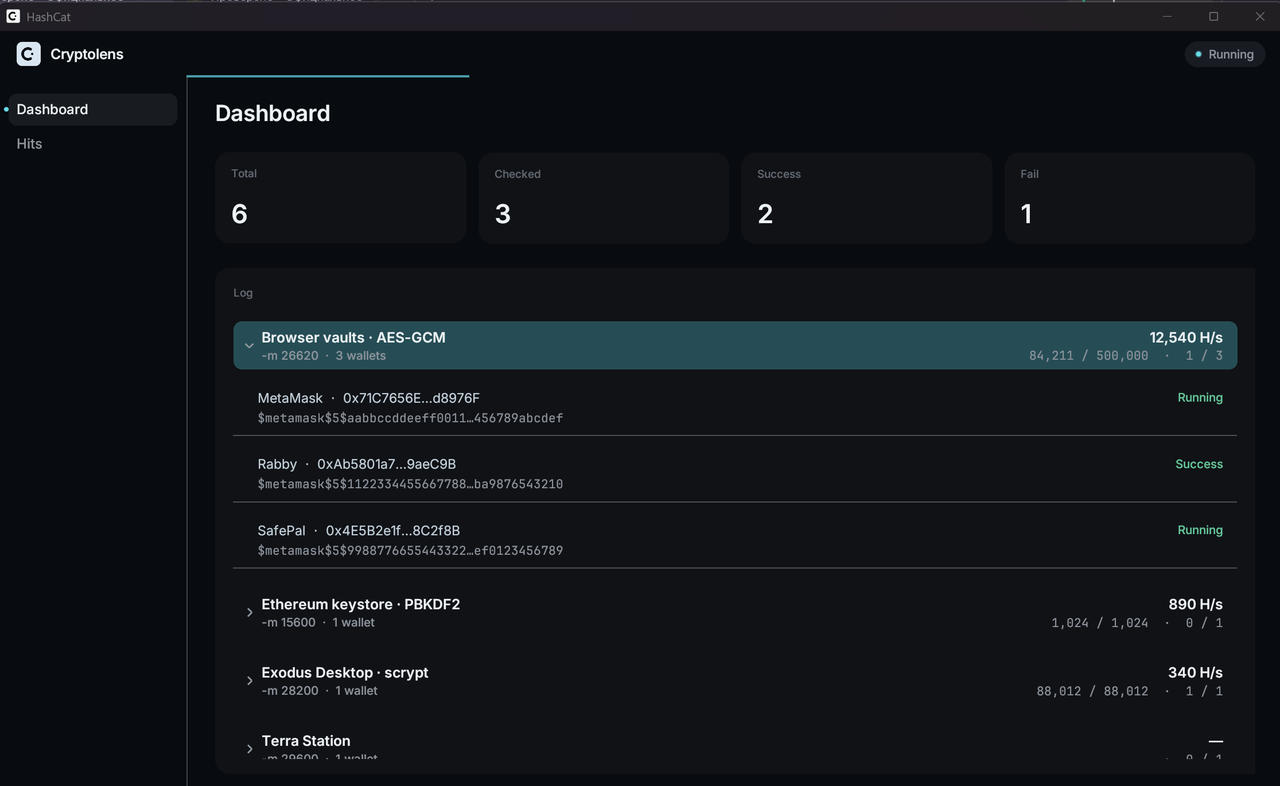Click the Running status on the SafePal row
The height and width of the screenshot is (786, 1280).
coord(1200,530)
